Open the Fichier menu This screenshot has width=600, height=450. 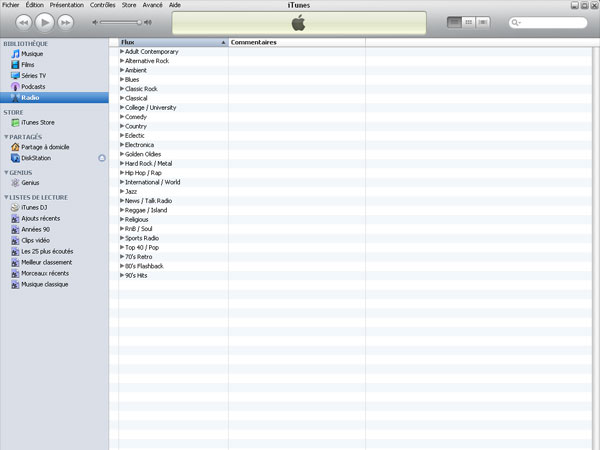11,5
